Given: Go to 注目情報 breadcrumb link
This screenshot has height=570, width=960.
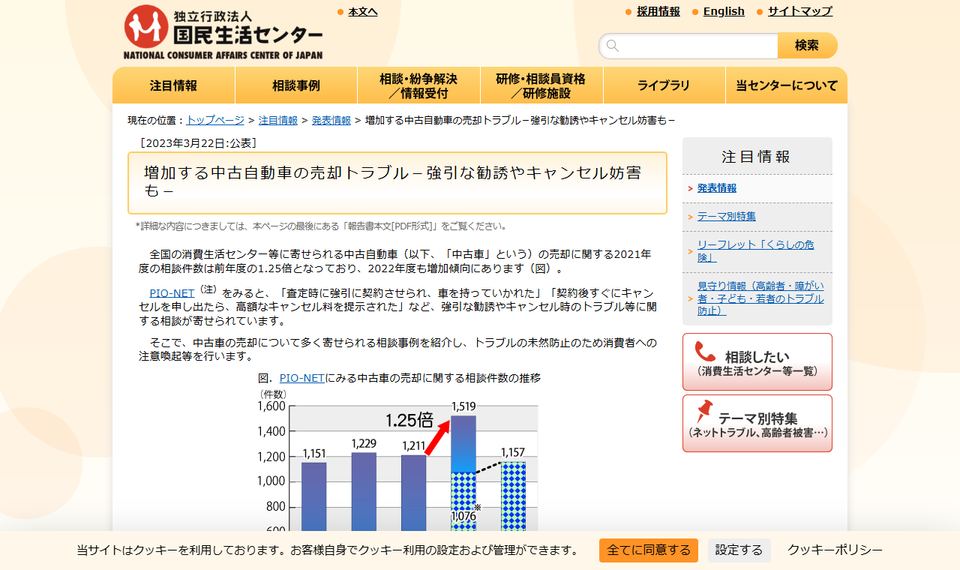Looking at the screenshot, I should point(278,121).
